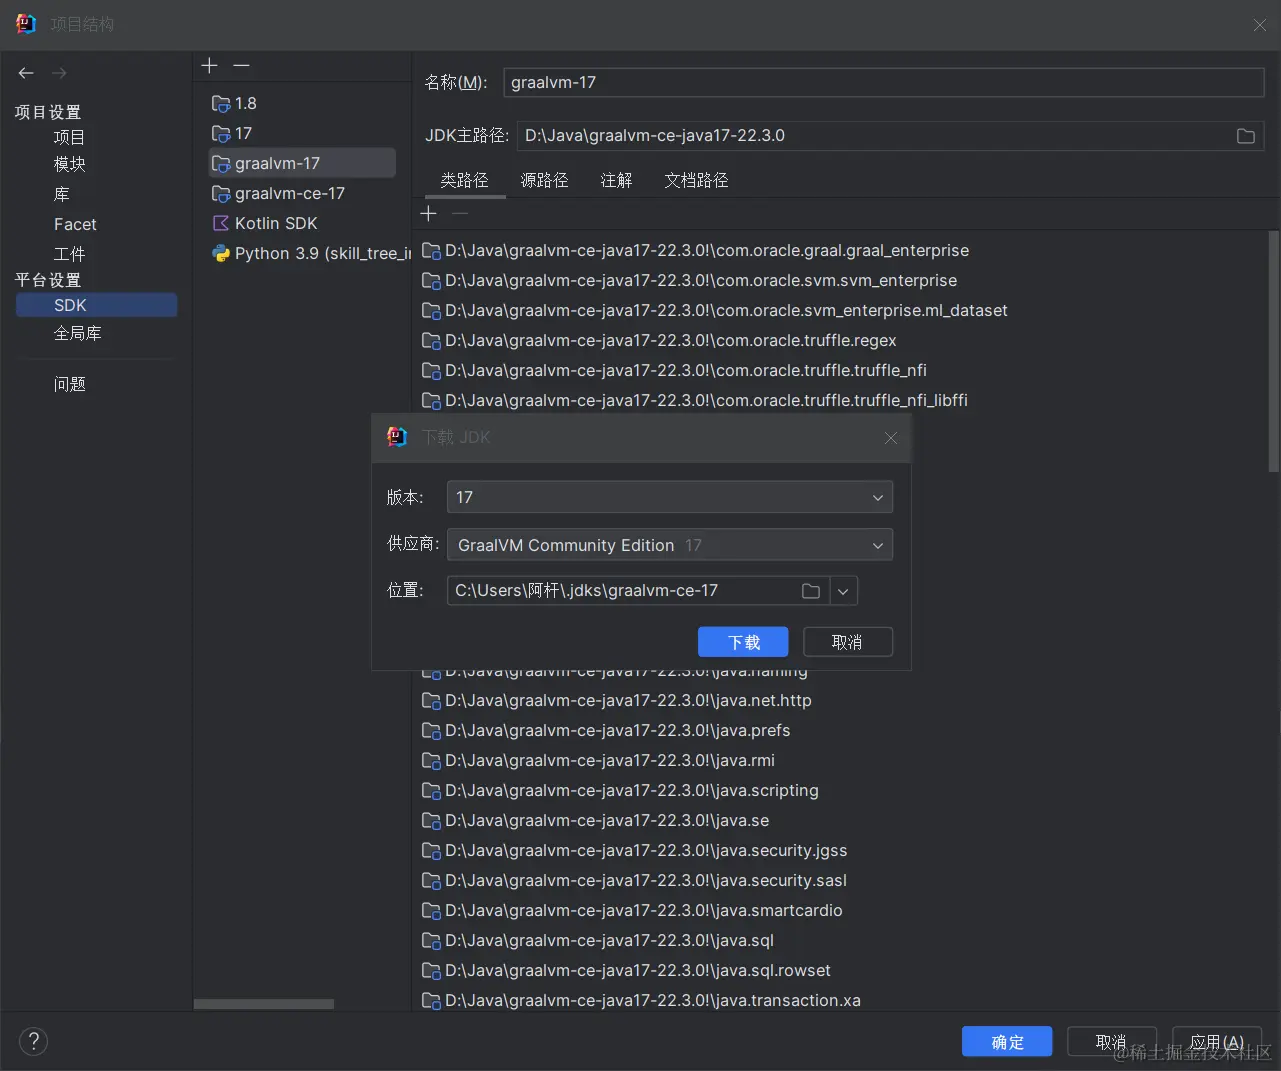Click the folder browse icon in 位置 field

click(810, 590)
